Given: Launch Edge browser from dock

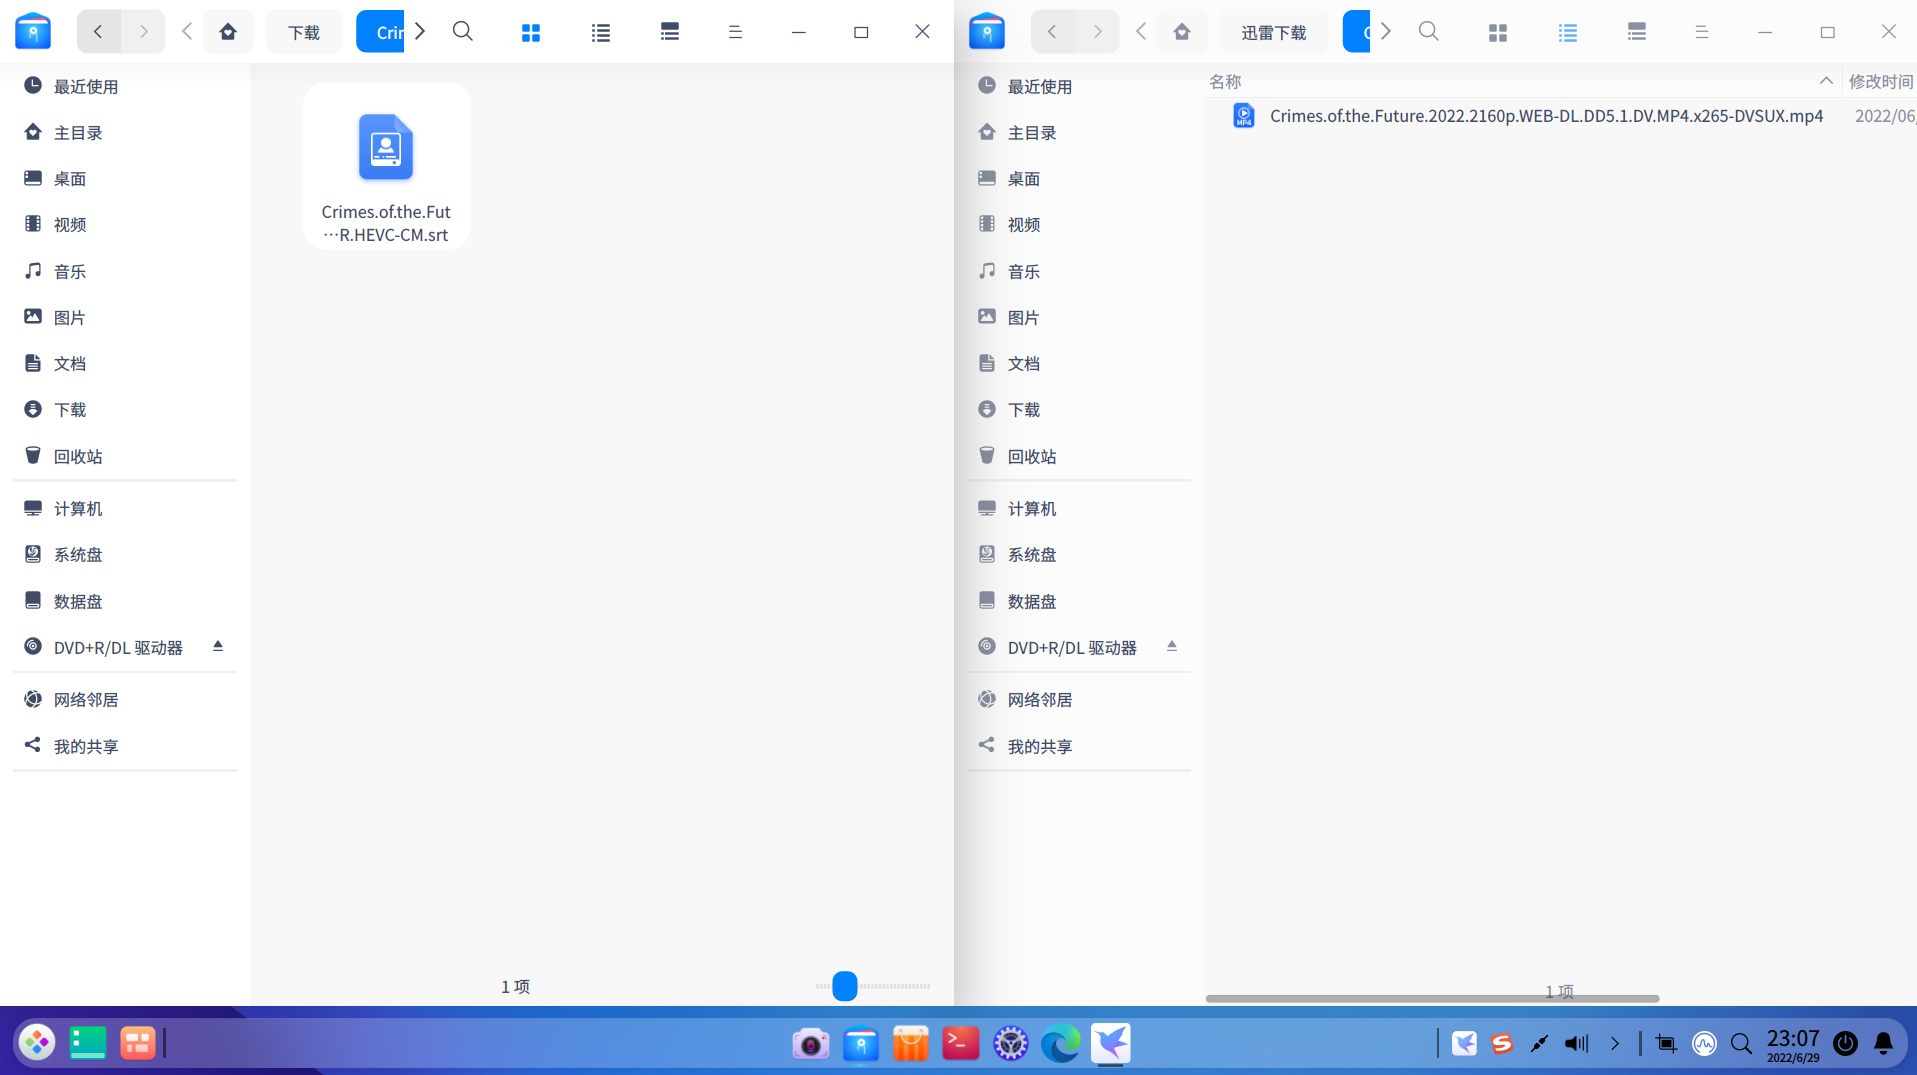Looking at the screenshot, I should point(1060,1044).
